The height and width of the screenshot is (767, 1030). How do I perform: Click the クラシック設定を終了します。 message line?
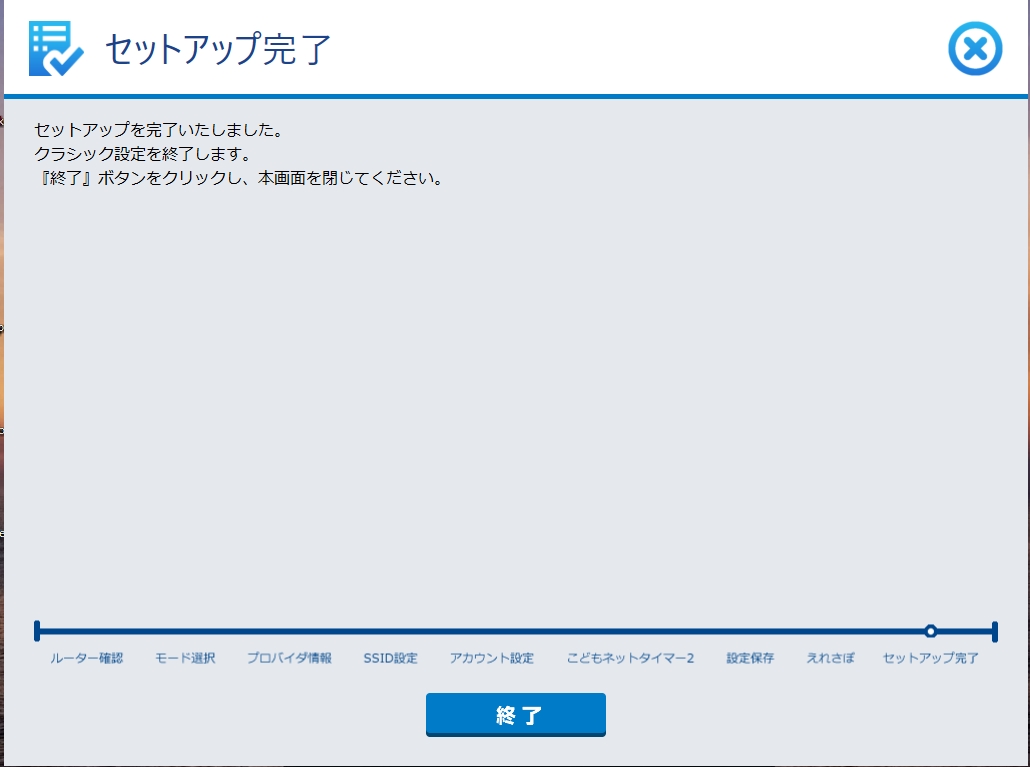pyautogui.click(x=141, y=155)
